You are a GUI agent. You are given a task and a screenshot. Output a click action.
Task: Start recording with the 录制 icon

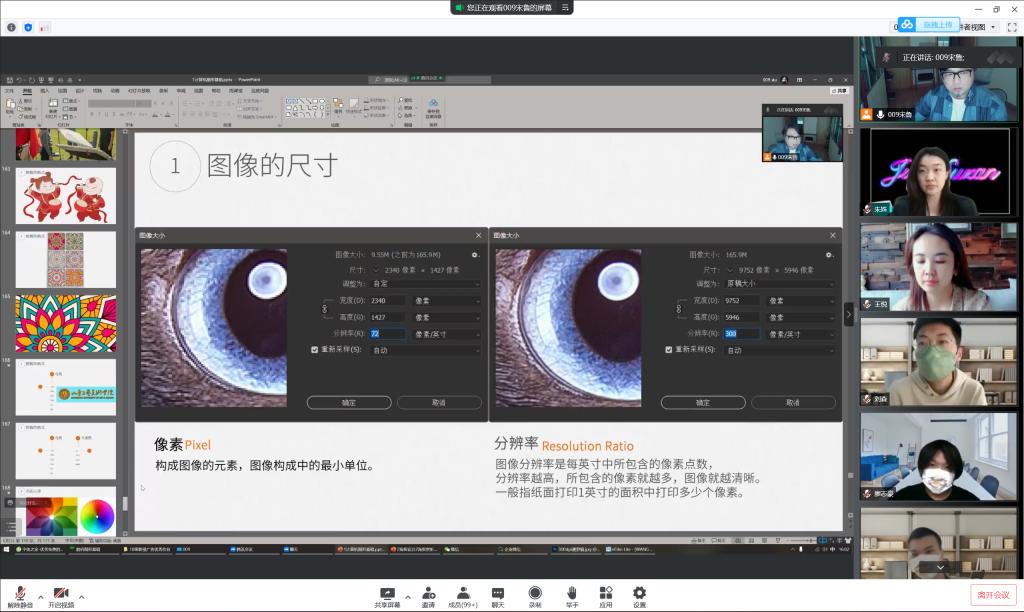point(535,592)
